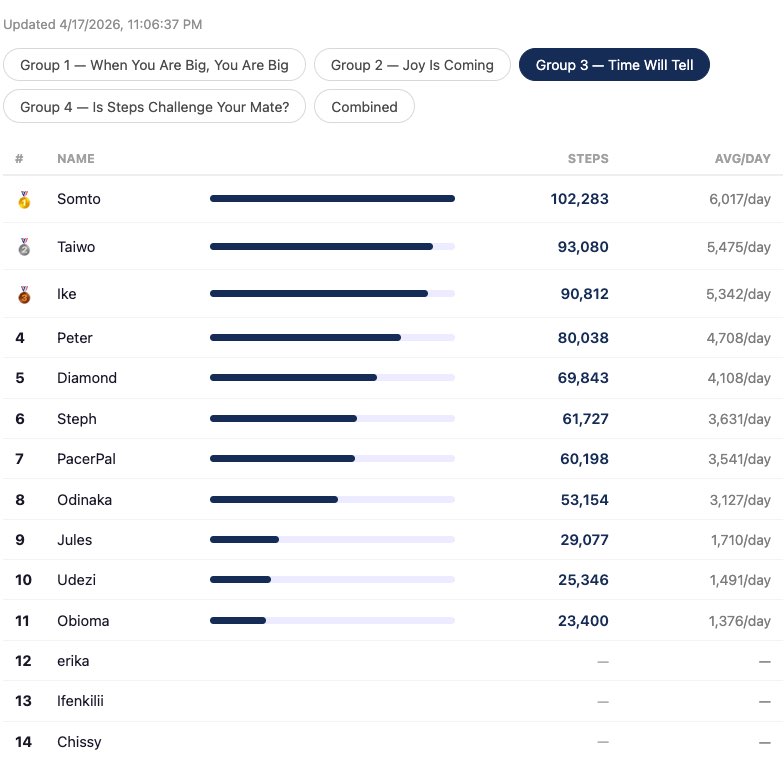Open the Group 2 — Joy Is Coming tab
The width and height of the screenshot is (784, 783).
pyautogui.click(x=412, y=65)
